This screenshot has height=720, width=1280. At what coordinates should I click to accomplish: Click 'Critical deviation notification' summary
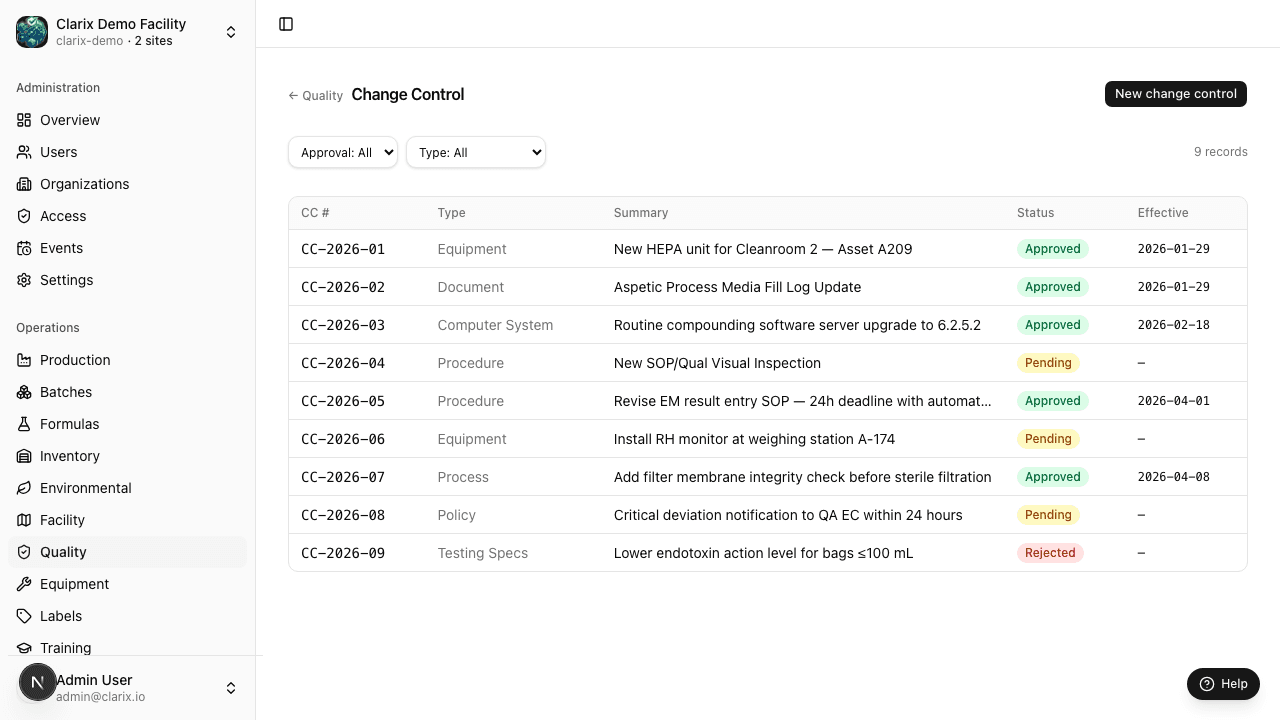788,515
